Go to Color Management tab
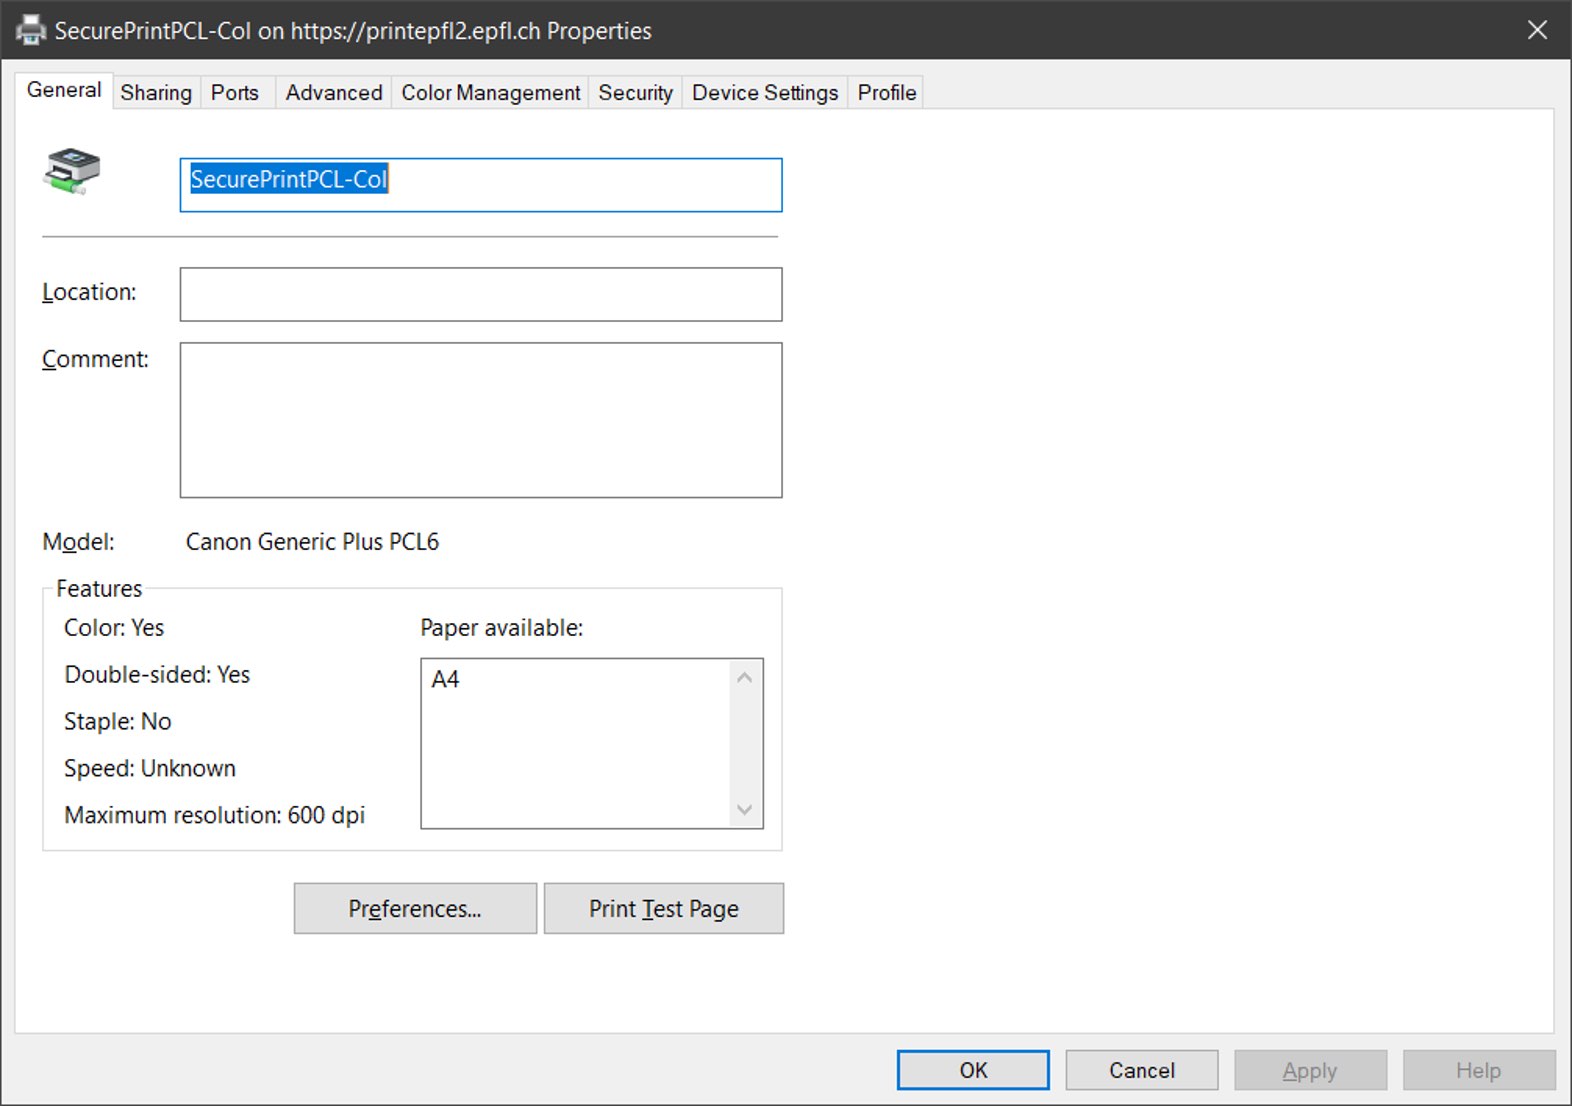Viewport: 1572px width, 1106px height. click(490, 93)
